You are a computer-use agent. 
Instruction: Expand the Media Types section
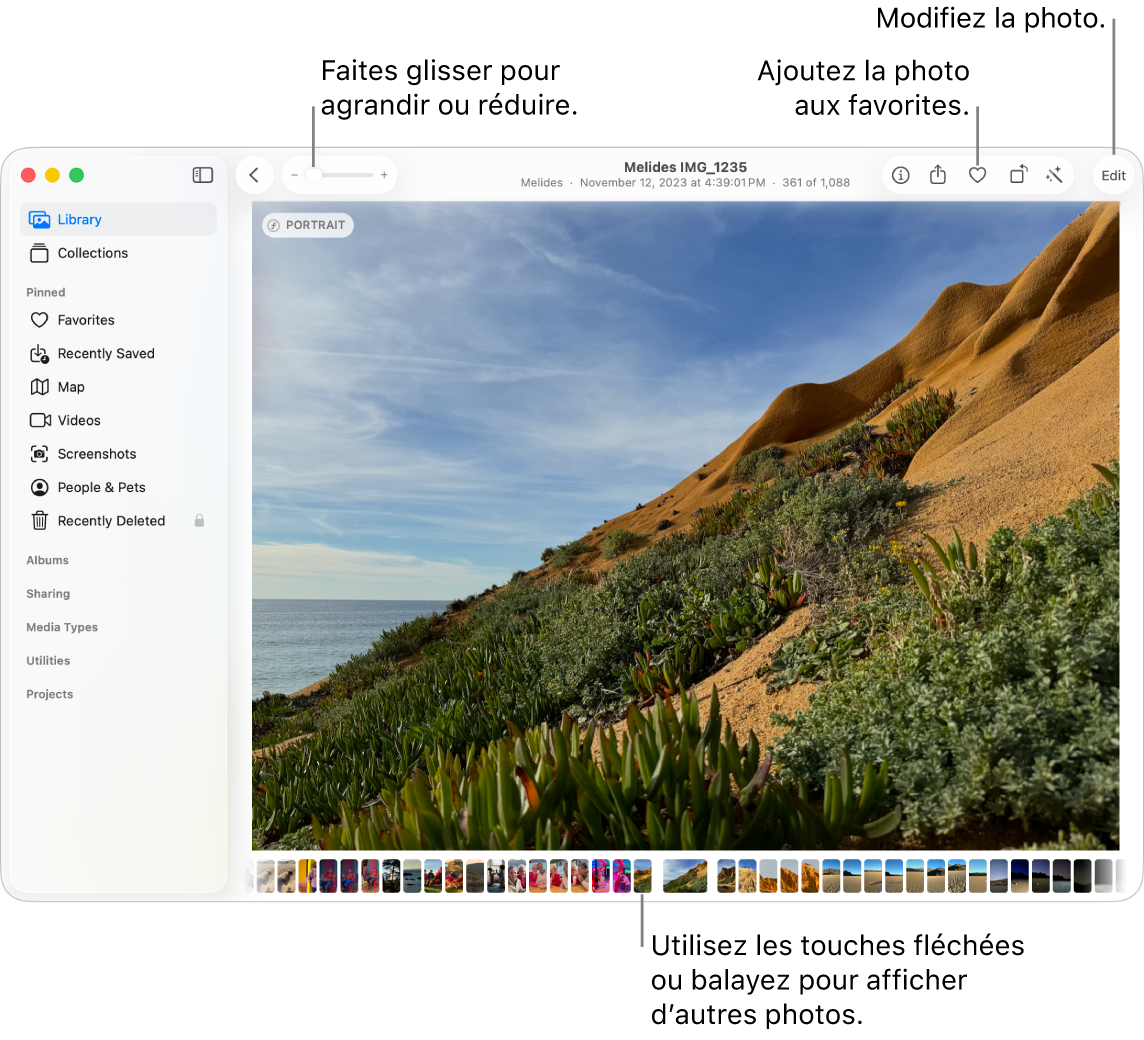coord(62,627)
